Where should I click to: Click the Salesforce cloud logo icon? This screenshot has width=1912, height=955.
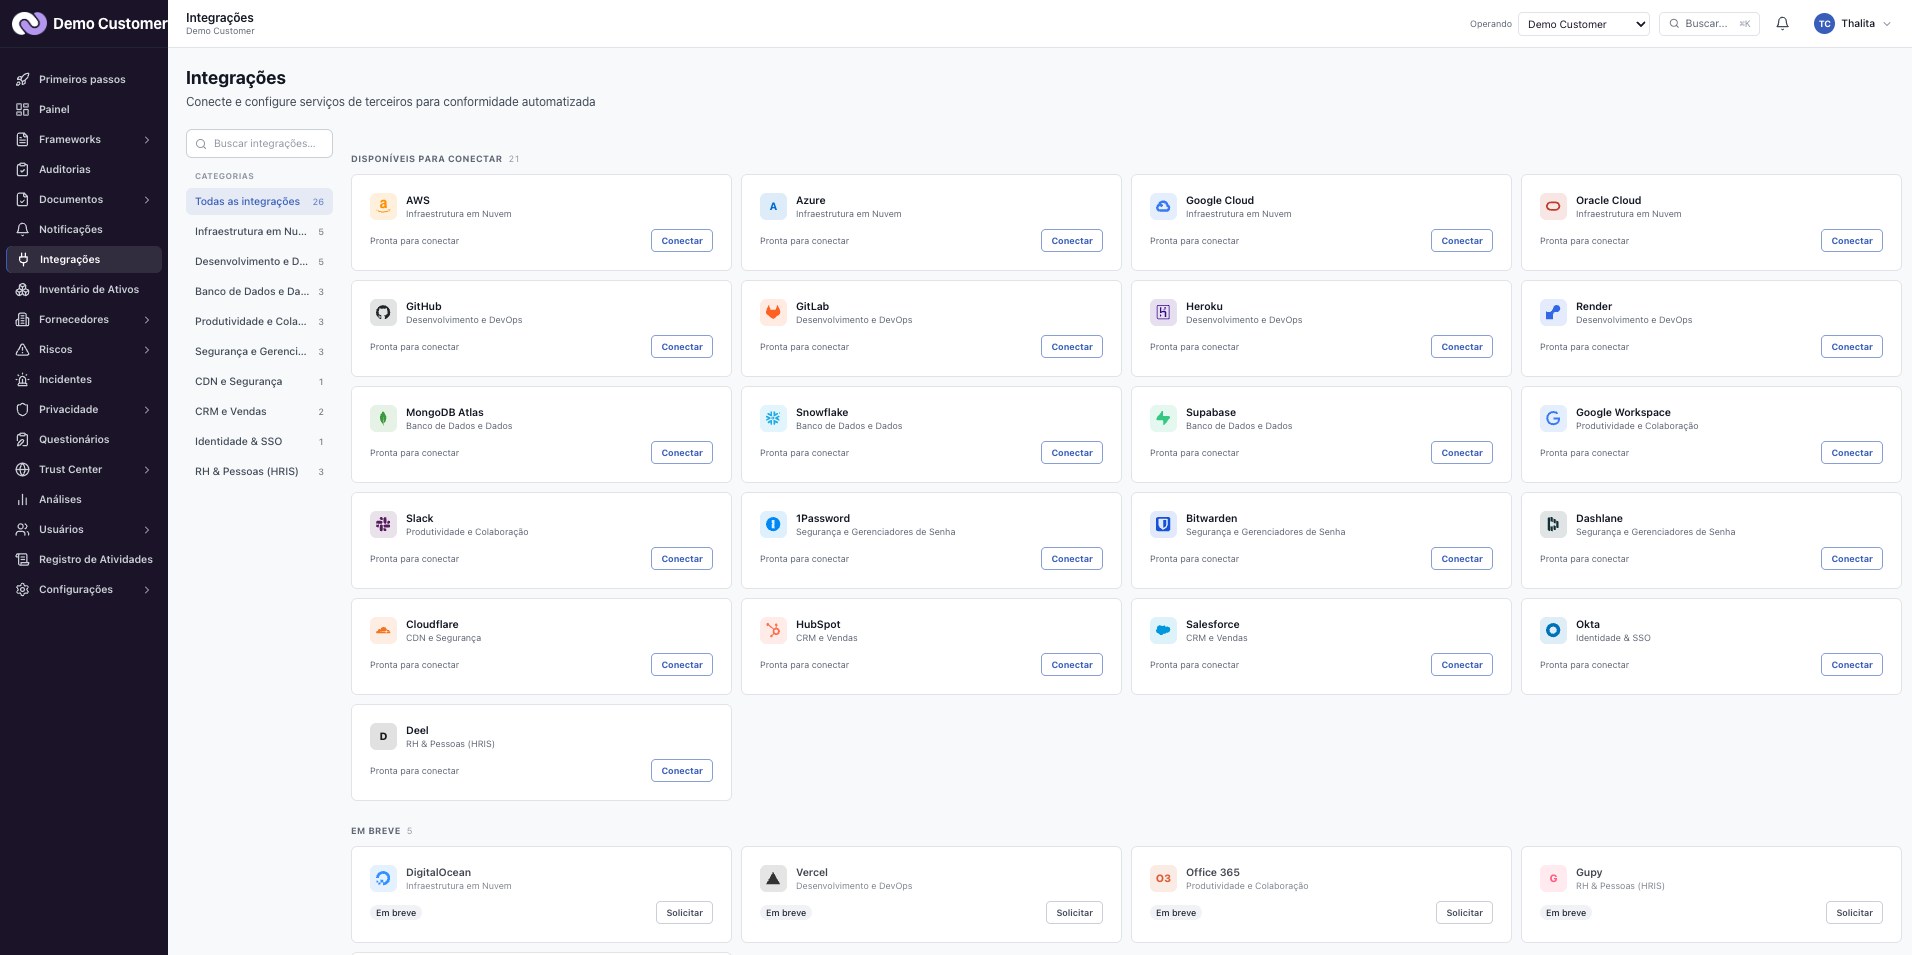pyautogui.click(x=1163, y=630)
